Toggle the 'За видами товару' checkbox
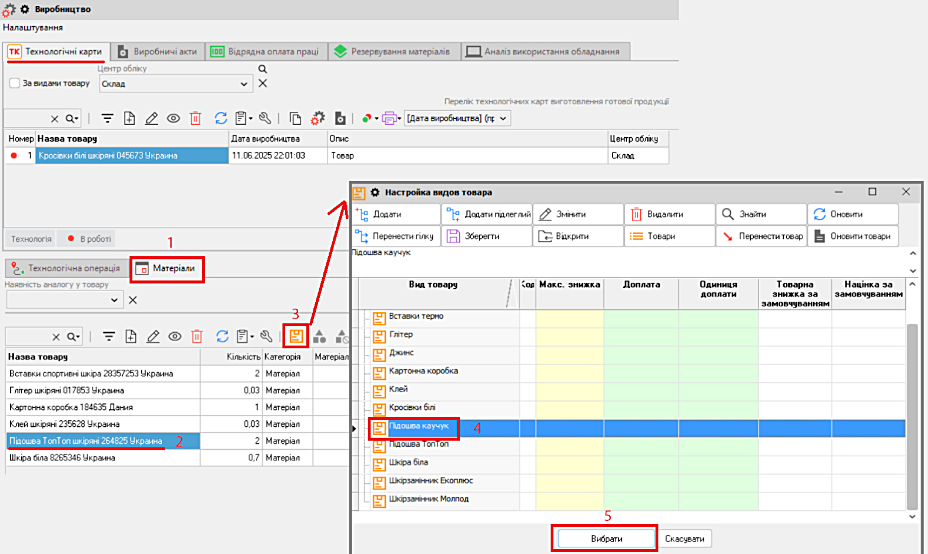Image resolution: width=928 pixels, height=554 pixels. (15, 84)
